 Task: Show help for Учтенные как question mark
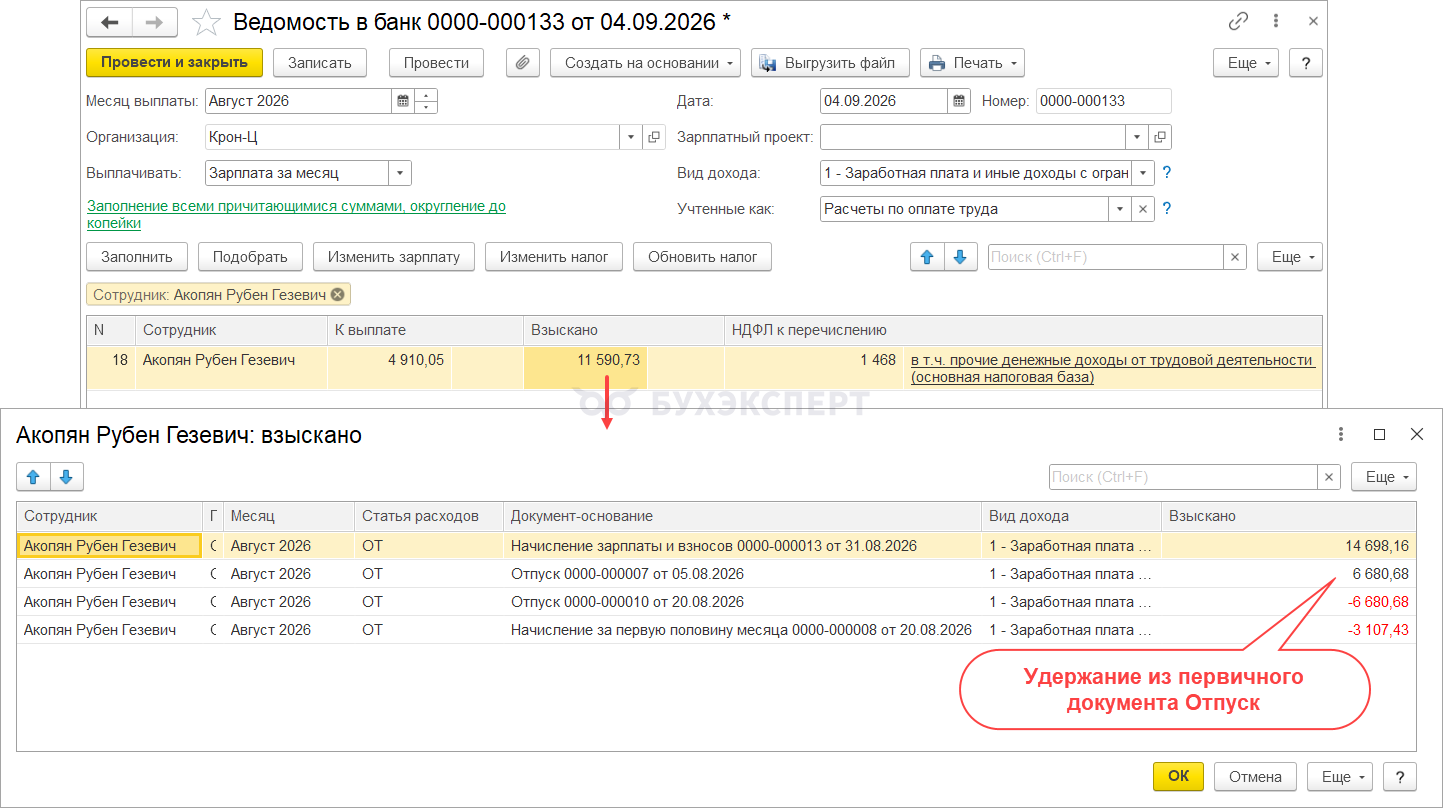pyautogui.click(x=1166, y=209)
